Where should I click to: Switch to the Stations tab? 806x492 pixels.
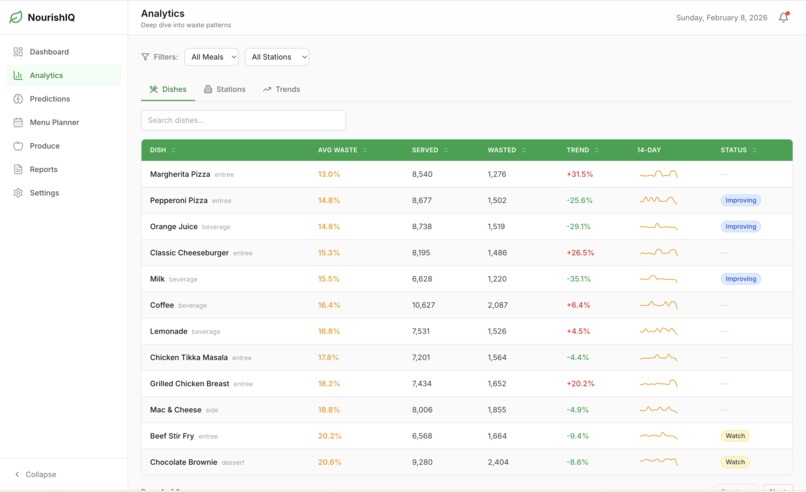coord(225,89)
